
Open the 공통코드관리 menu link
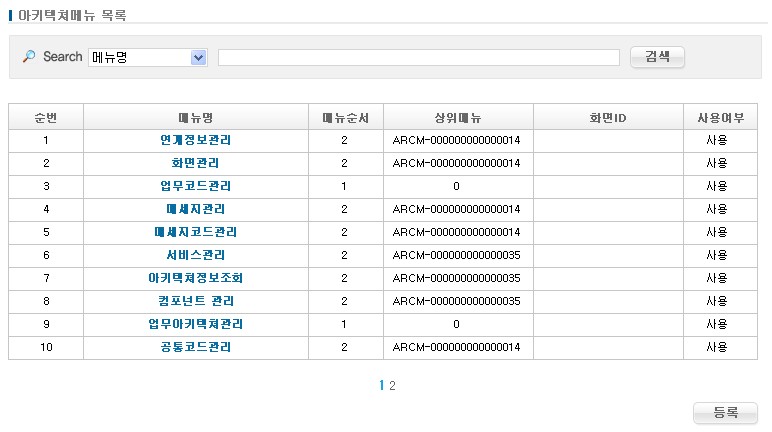tap(195, 347)
